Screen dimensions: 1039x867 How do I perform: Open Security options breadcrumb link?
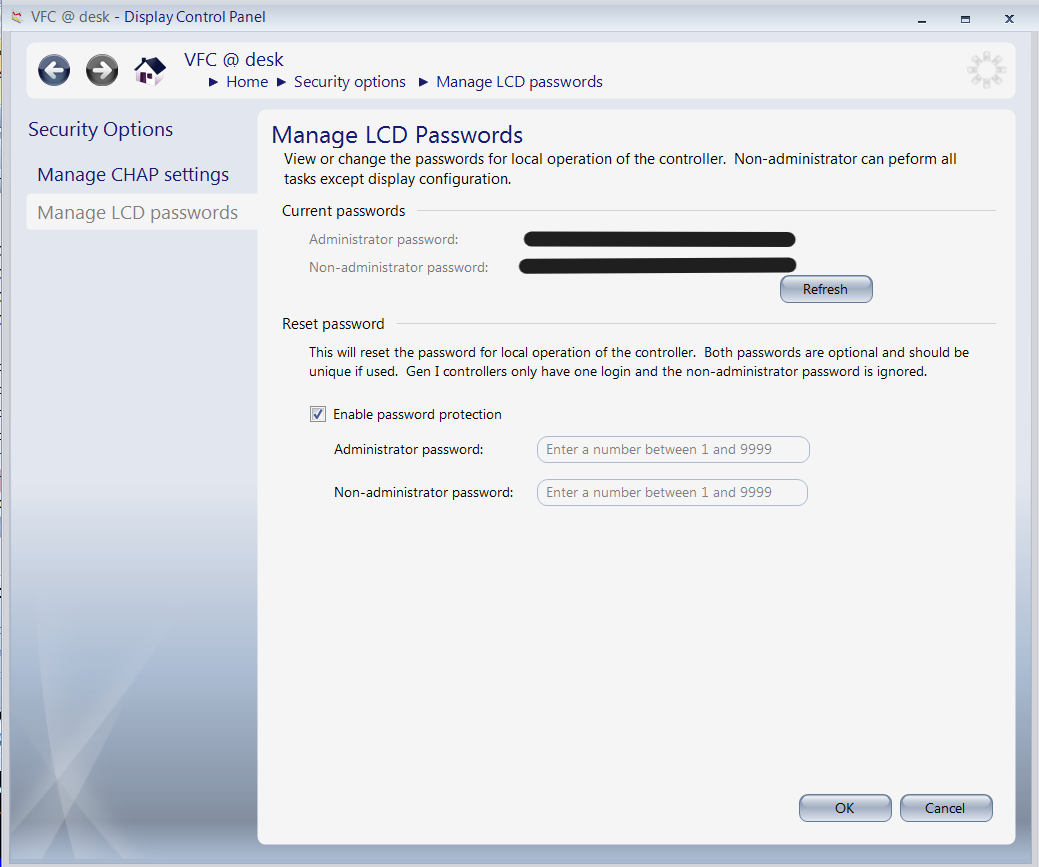[349, 82]
